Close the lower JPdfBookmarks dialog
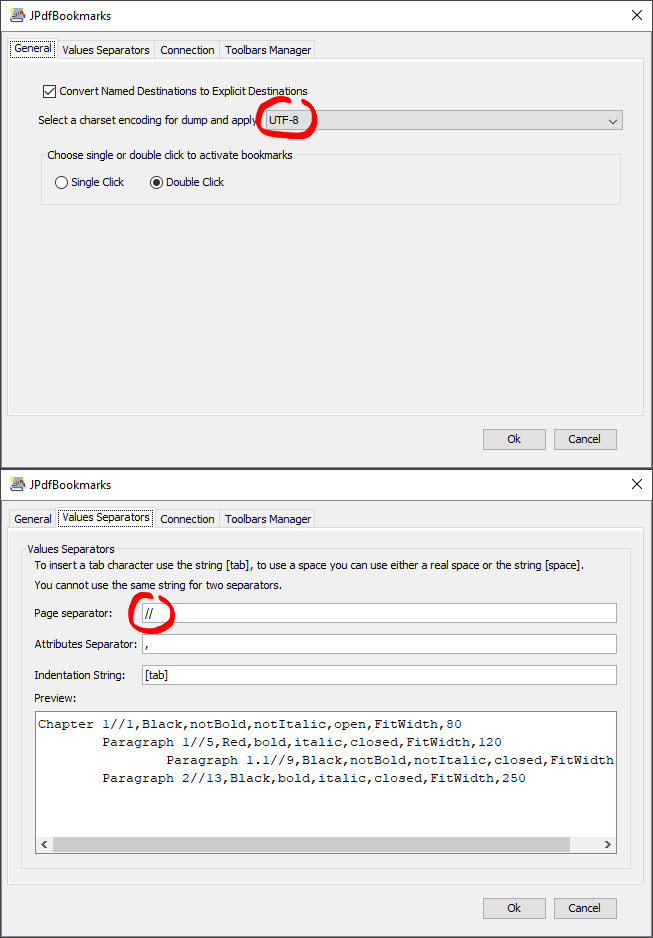The height and width of the screenshot is (938, 653). pyautogui.click(x=637, y=485)
